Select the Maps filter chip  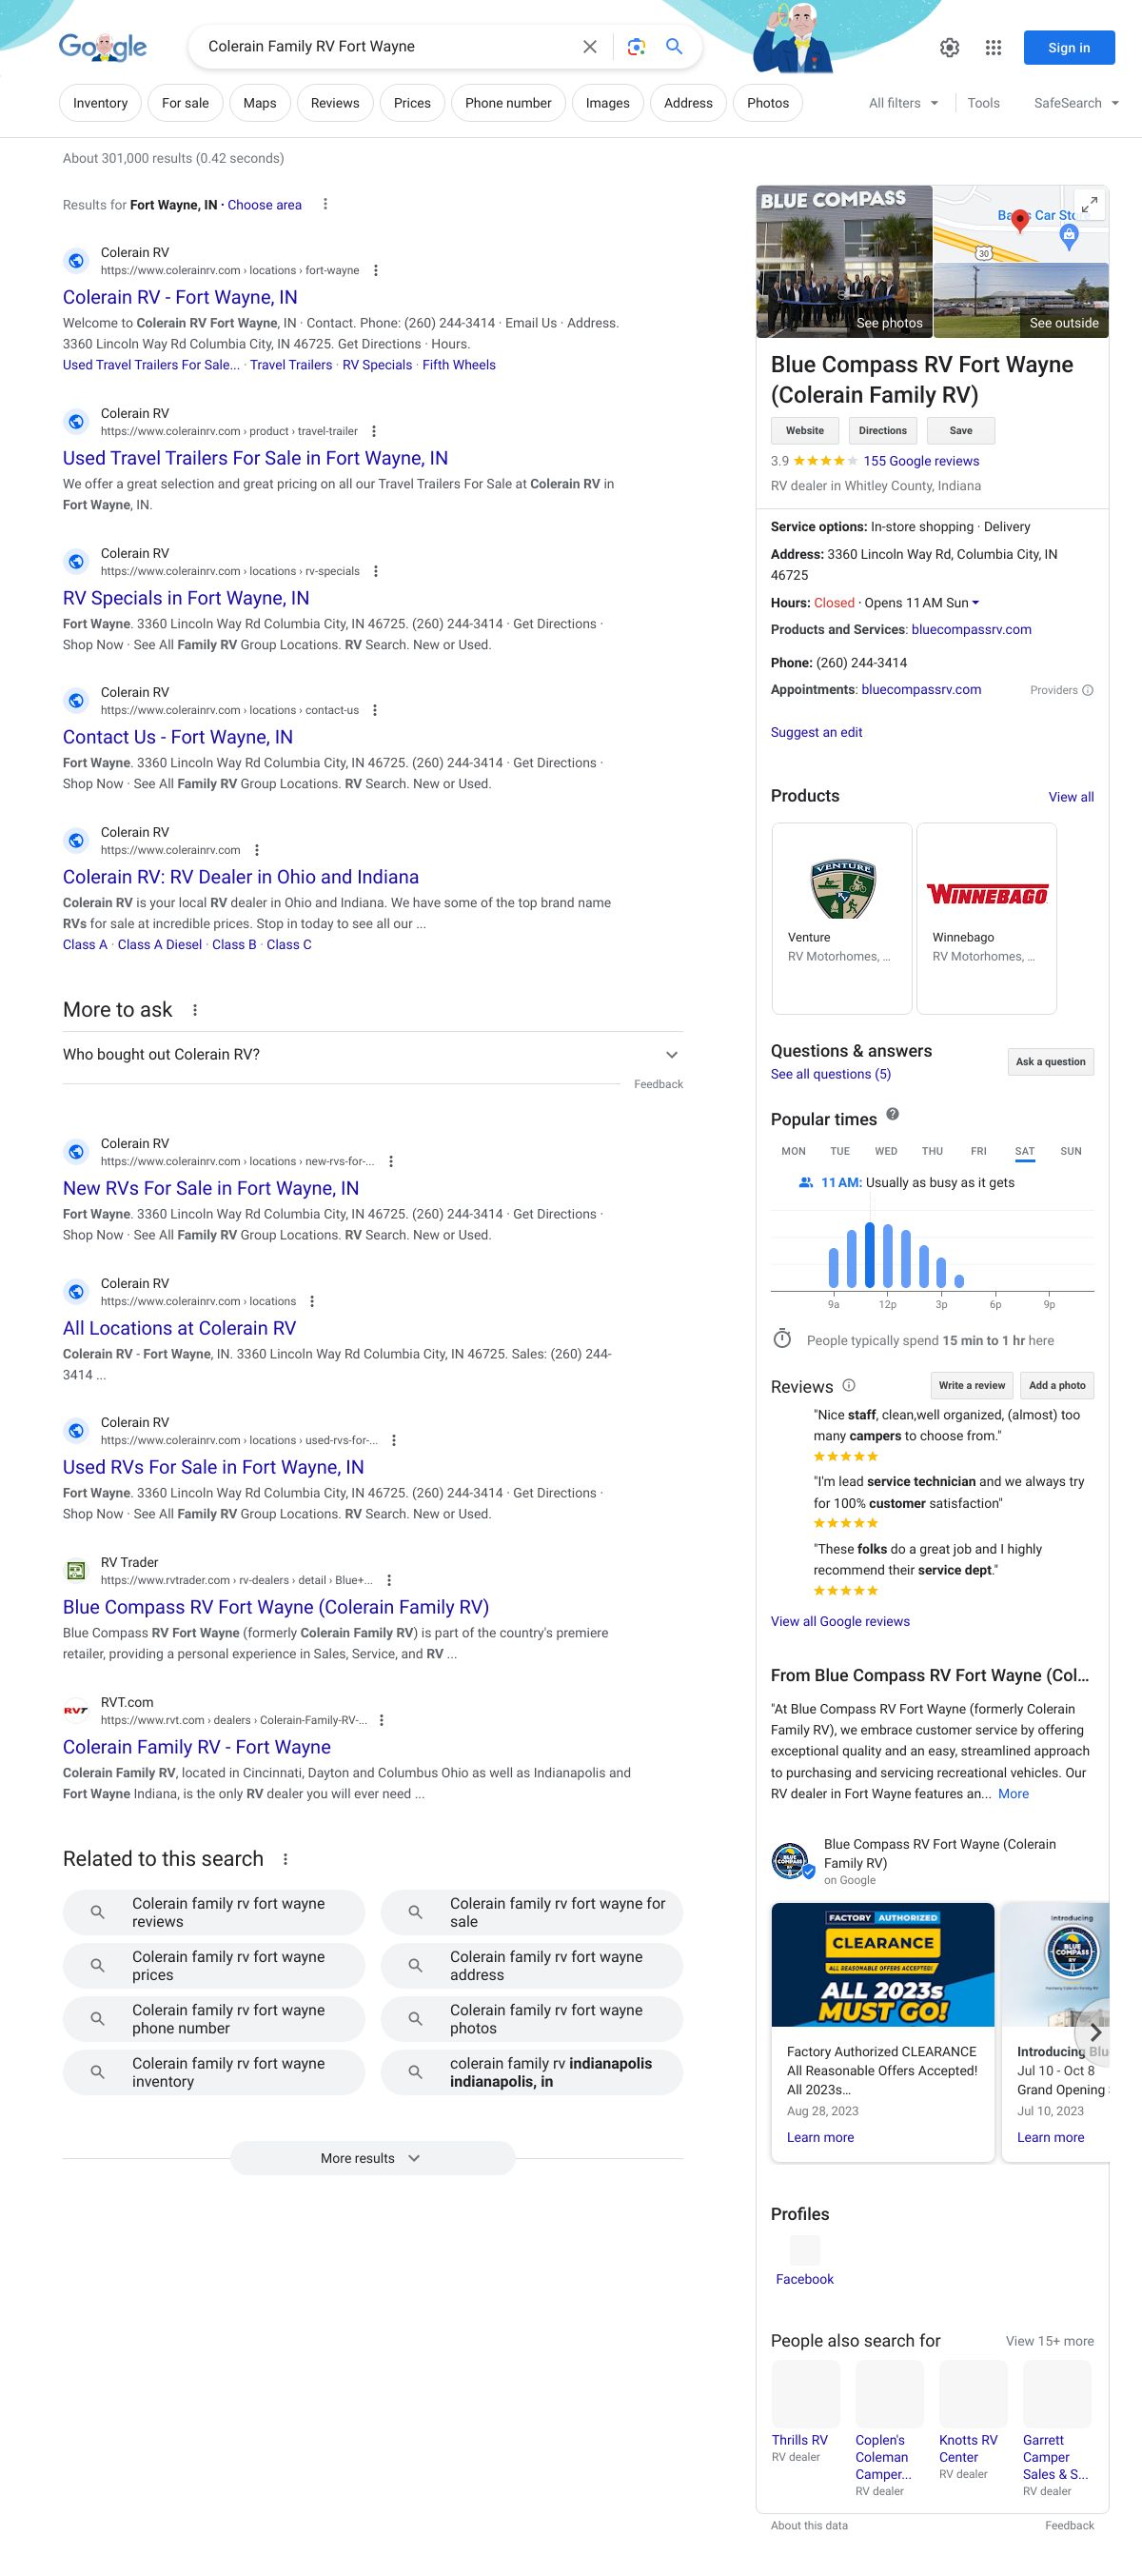260,103
